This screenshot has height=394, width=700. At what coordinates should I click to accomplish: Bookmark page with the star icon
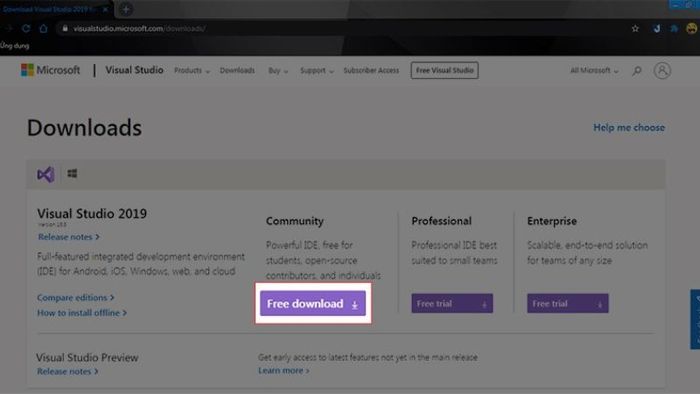point(635,29)
